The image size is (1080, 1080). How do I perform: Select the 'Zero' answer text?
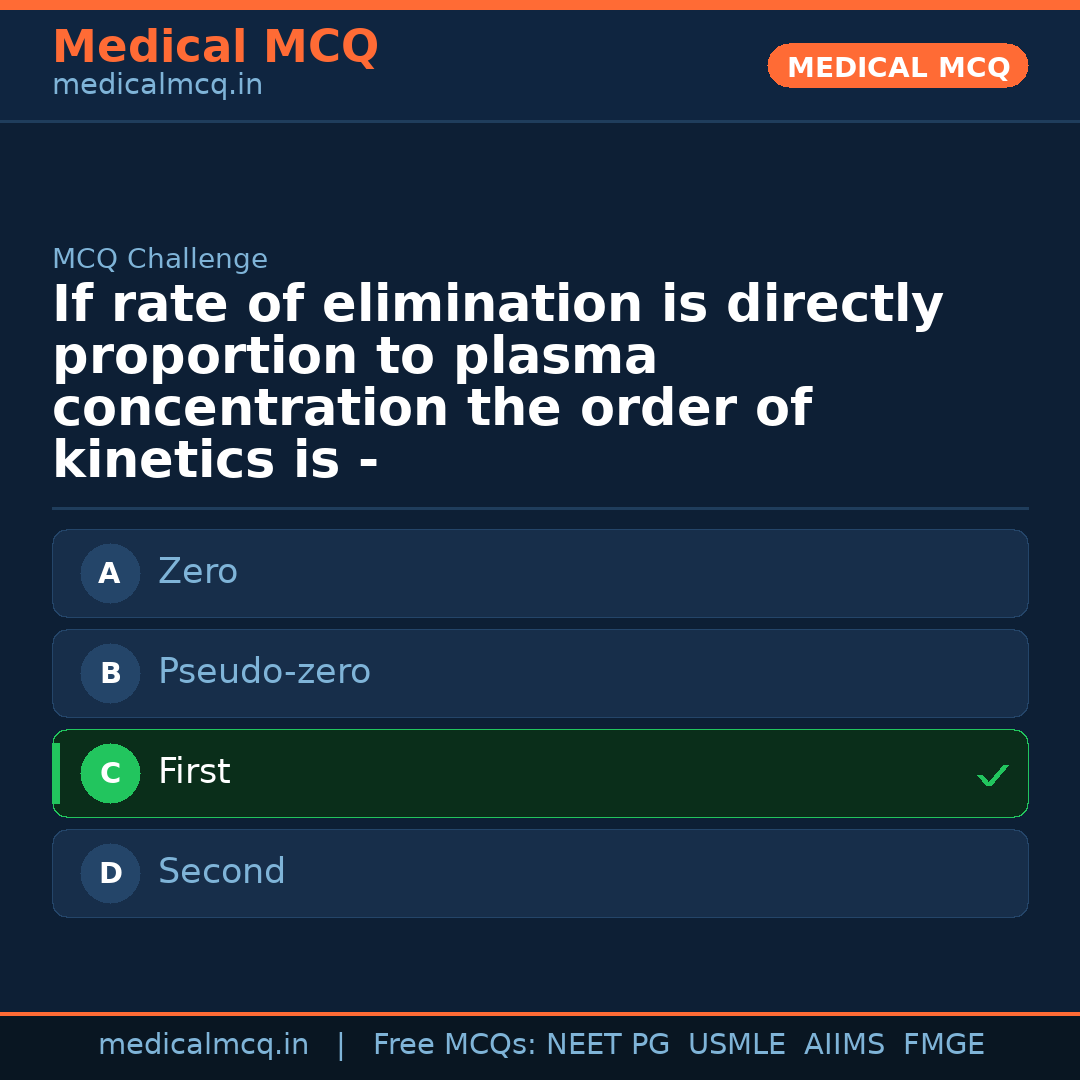[x=198, y=572]
